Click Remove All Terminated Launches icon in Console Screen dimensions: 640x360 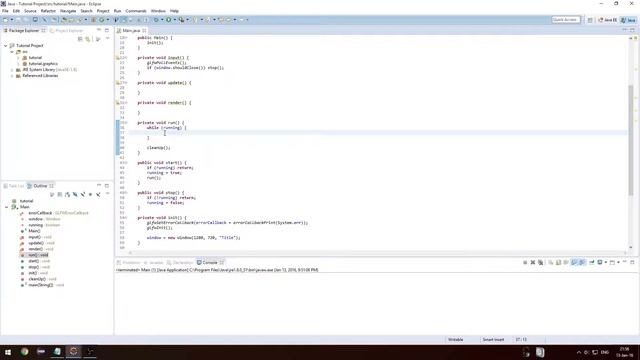[540, 262]
